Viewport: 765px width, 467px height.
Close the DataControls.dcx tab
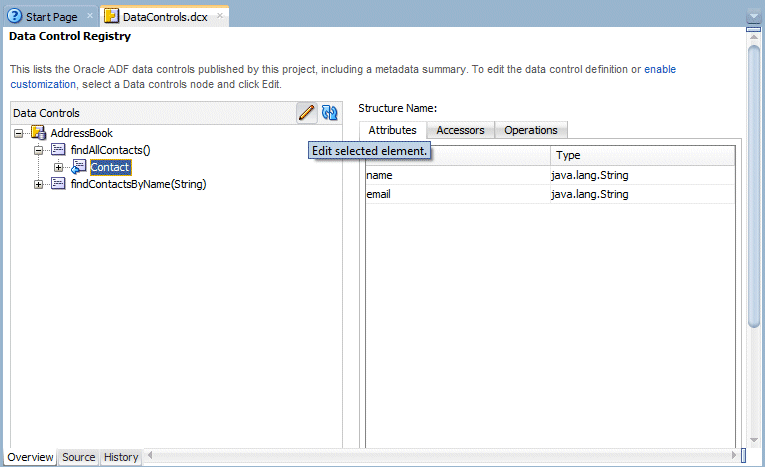220,16
